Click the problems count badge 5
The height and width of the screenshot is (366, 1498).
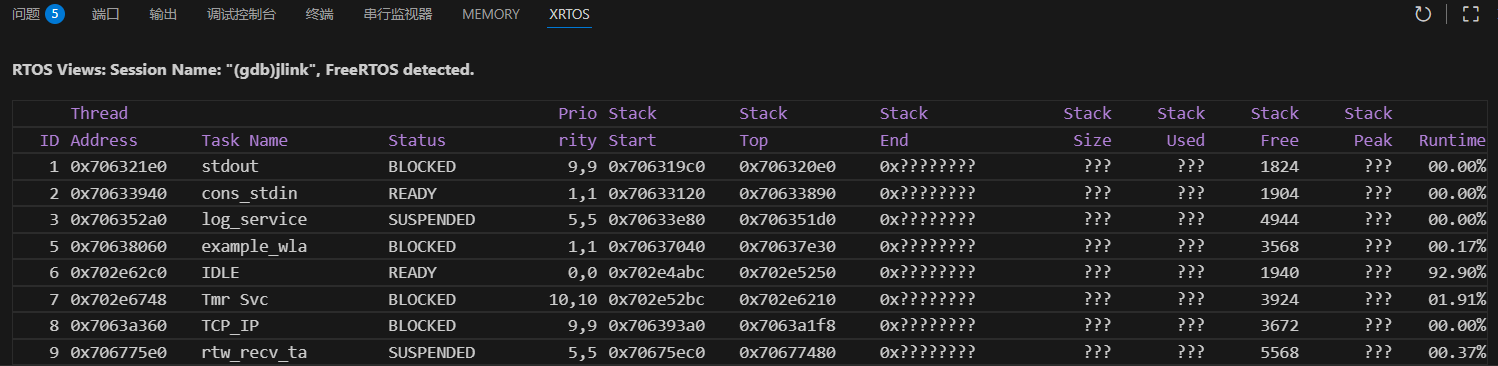coord(55,14)
